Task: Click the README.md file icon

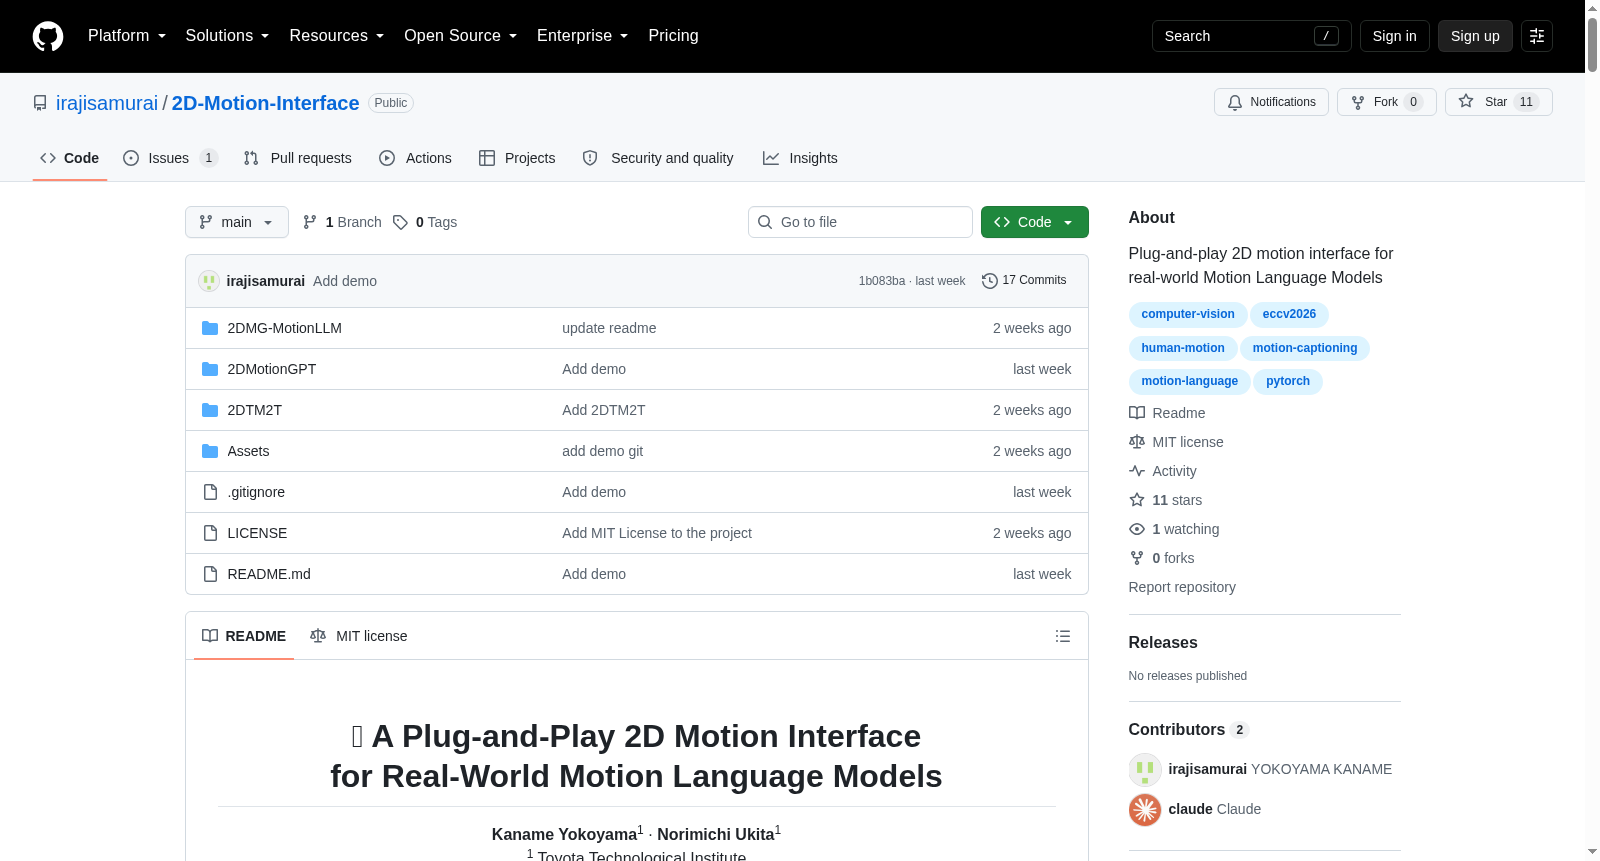Action: (x=210, y=574)
